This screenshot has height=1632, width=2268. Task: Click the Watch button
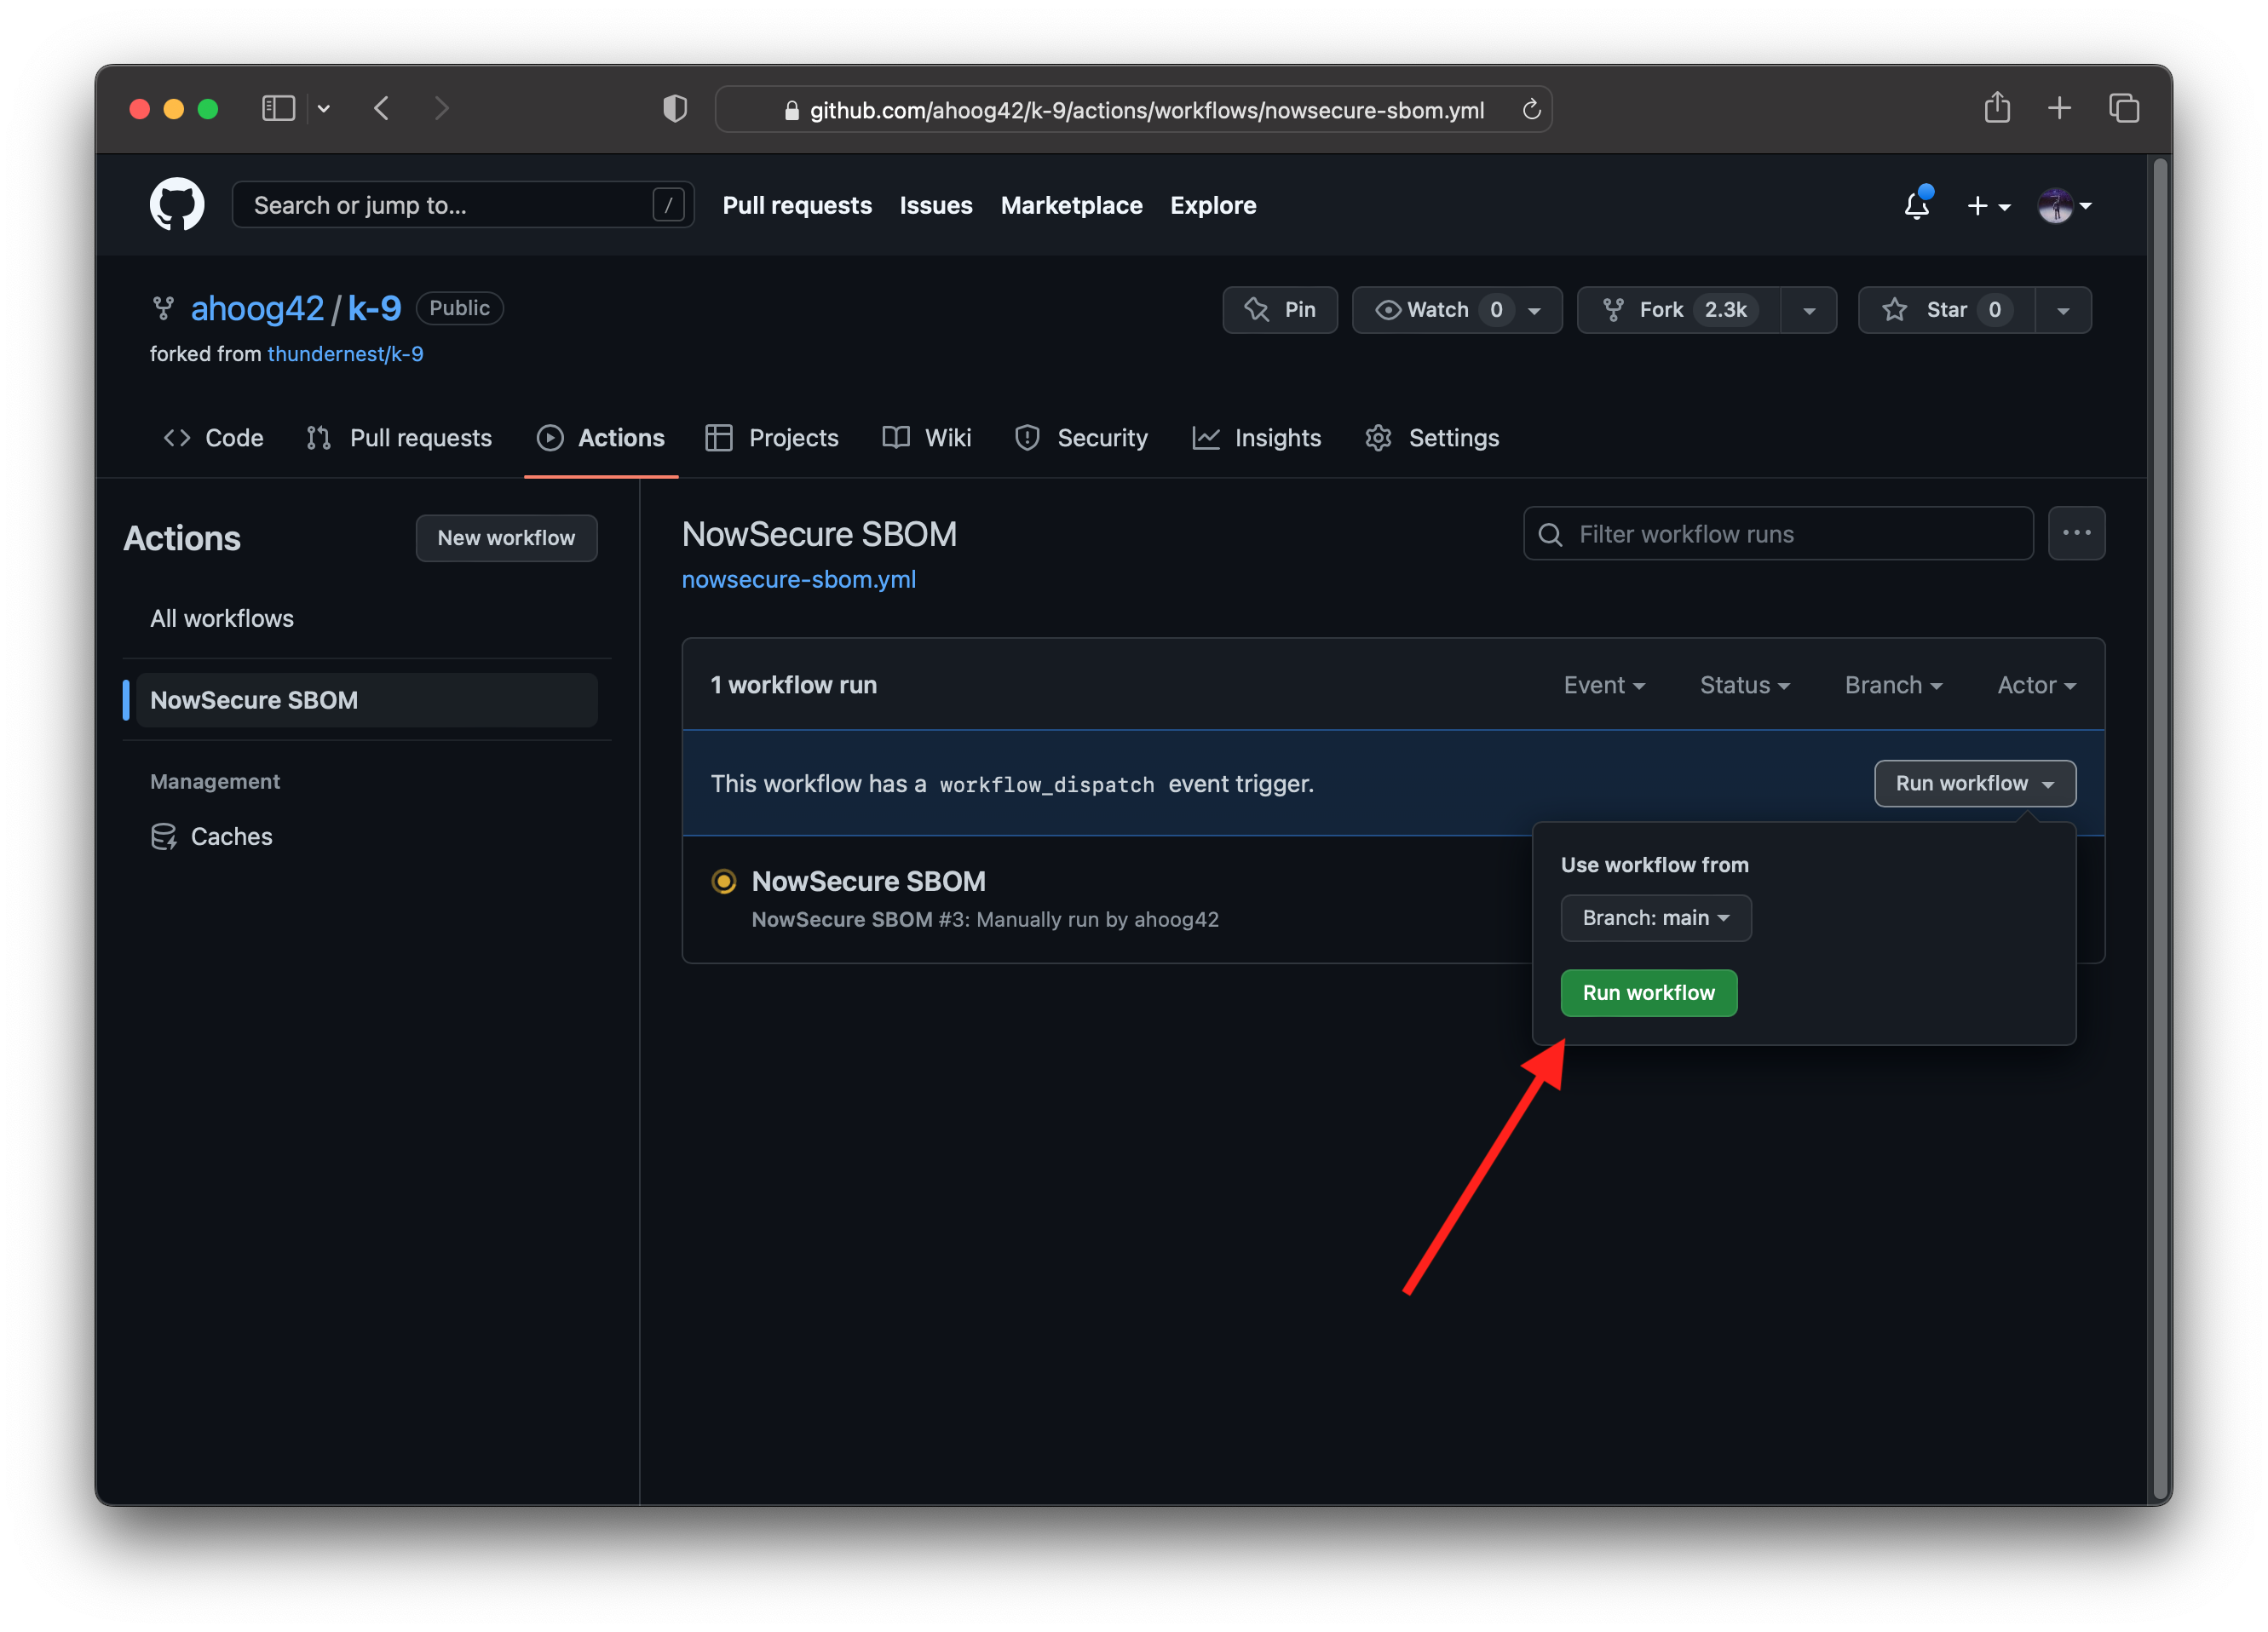click(1456, 310)
